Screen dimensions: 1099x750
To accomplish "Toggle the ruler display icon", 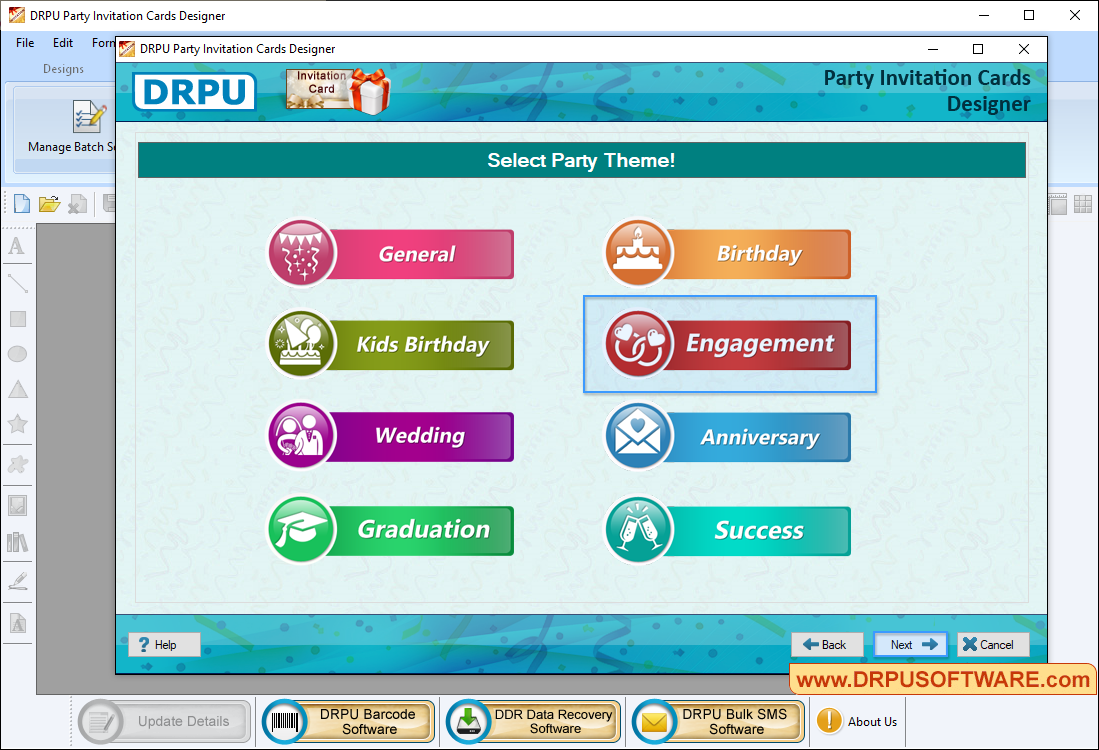I will [1057, 203].
